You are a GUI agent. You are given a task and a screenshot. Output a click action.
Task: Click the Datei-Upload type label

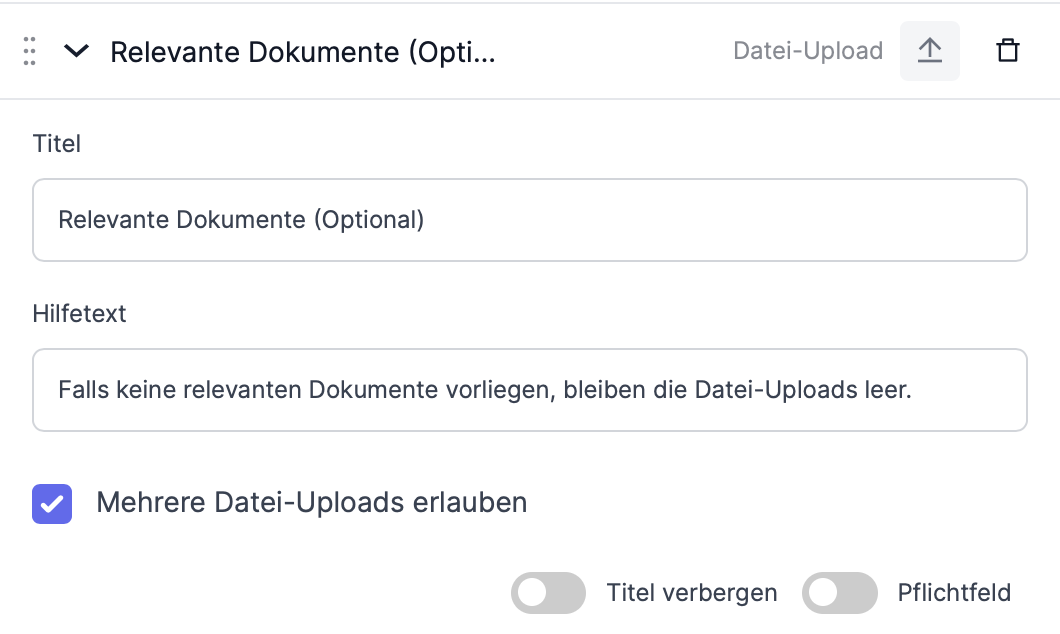(808, 51)
